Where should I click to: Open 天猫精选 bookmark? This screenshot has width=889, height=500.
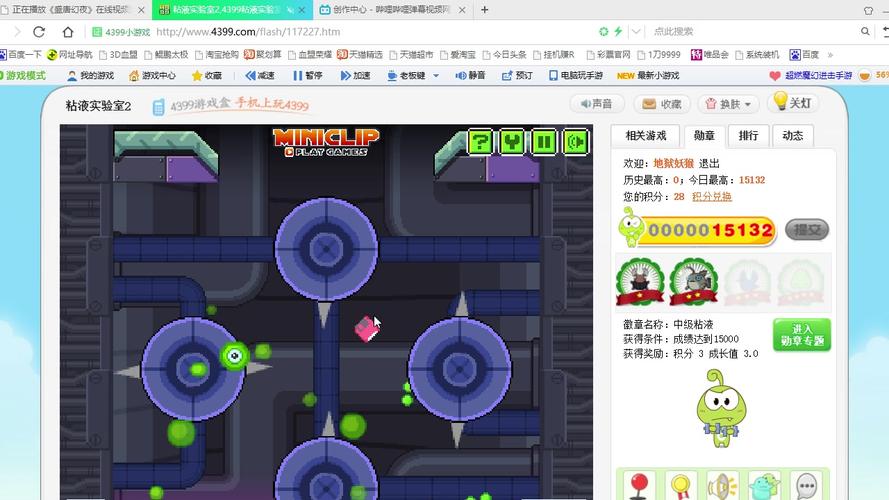[359, 54]
